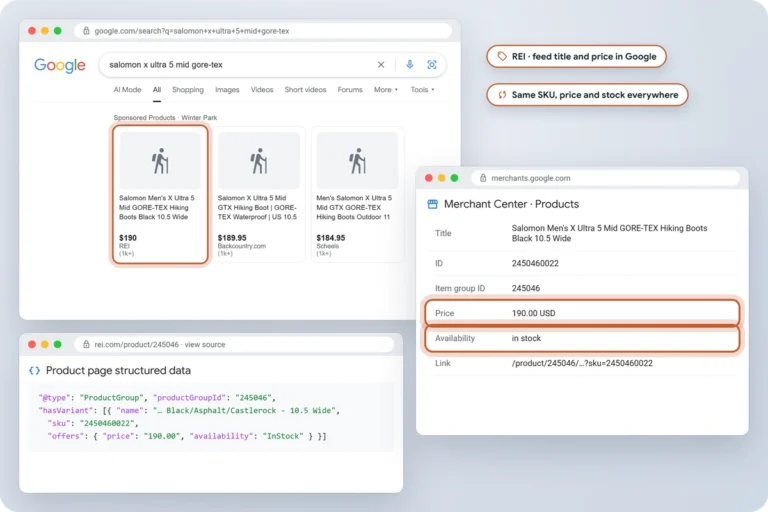Select Price value 190.00 USD

(533, 313)
